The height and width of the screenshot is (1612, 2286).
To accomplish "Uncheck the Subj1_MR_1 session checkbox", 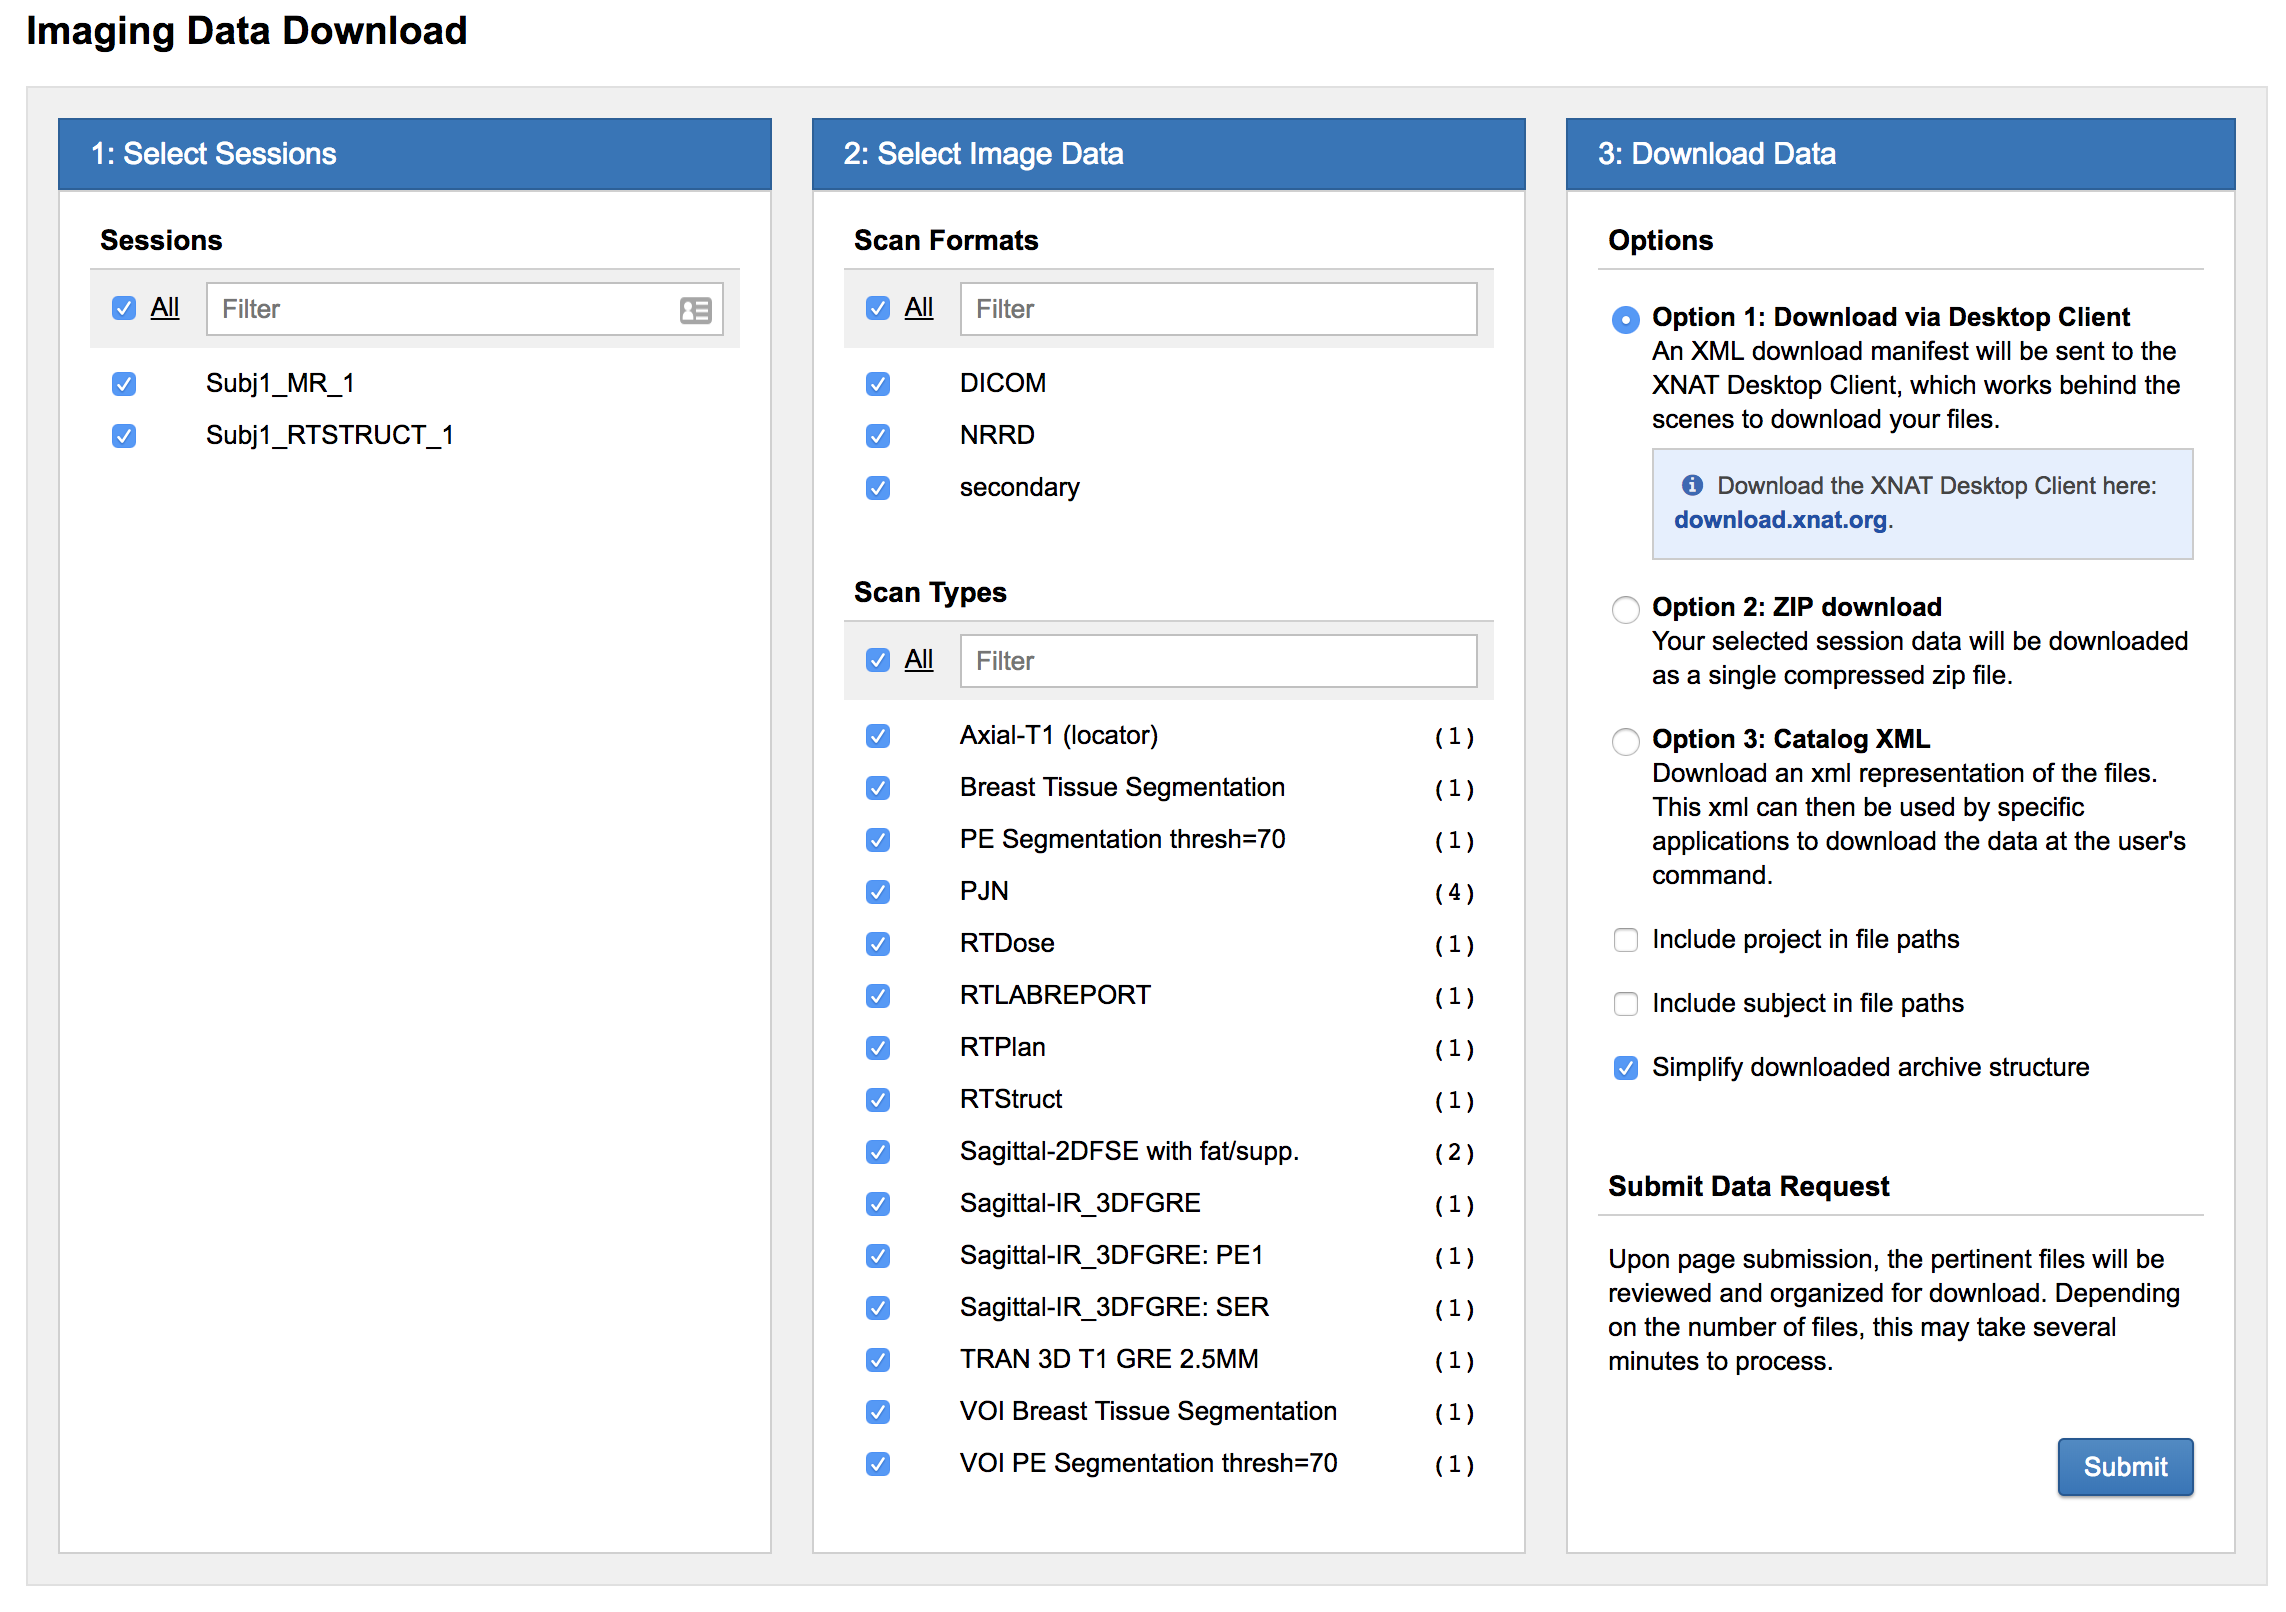I will click(x=124, y=384).
